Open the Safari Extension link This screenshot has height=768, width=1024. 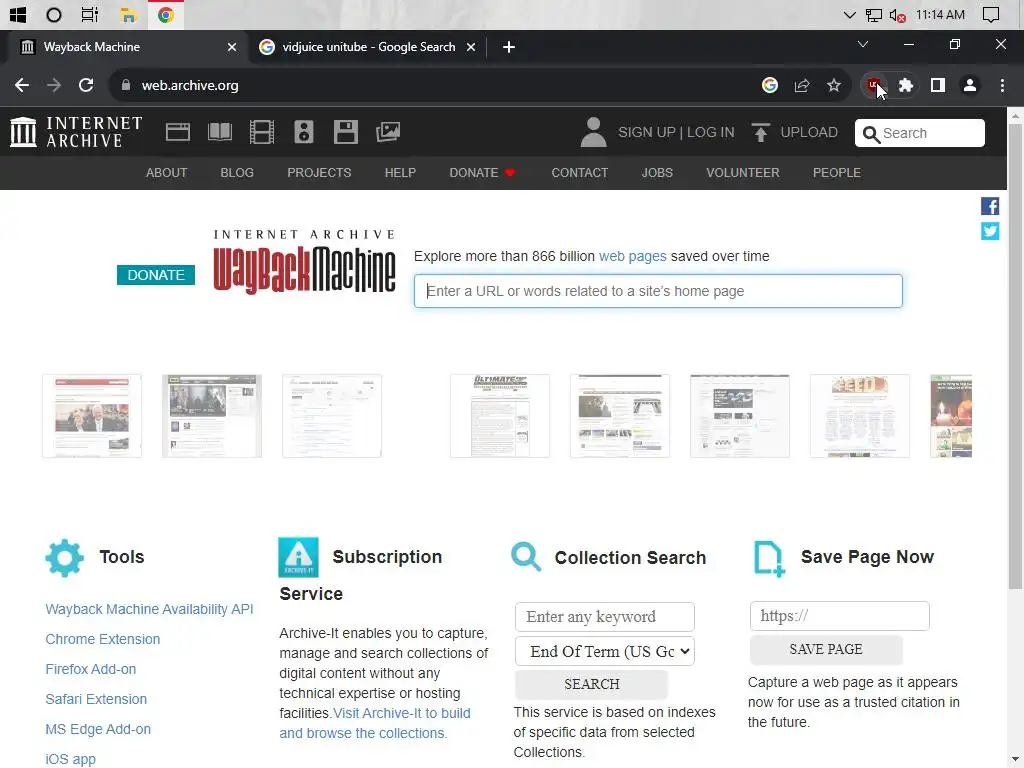click(x=96, y=699)
